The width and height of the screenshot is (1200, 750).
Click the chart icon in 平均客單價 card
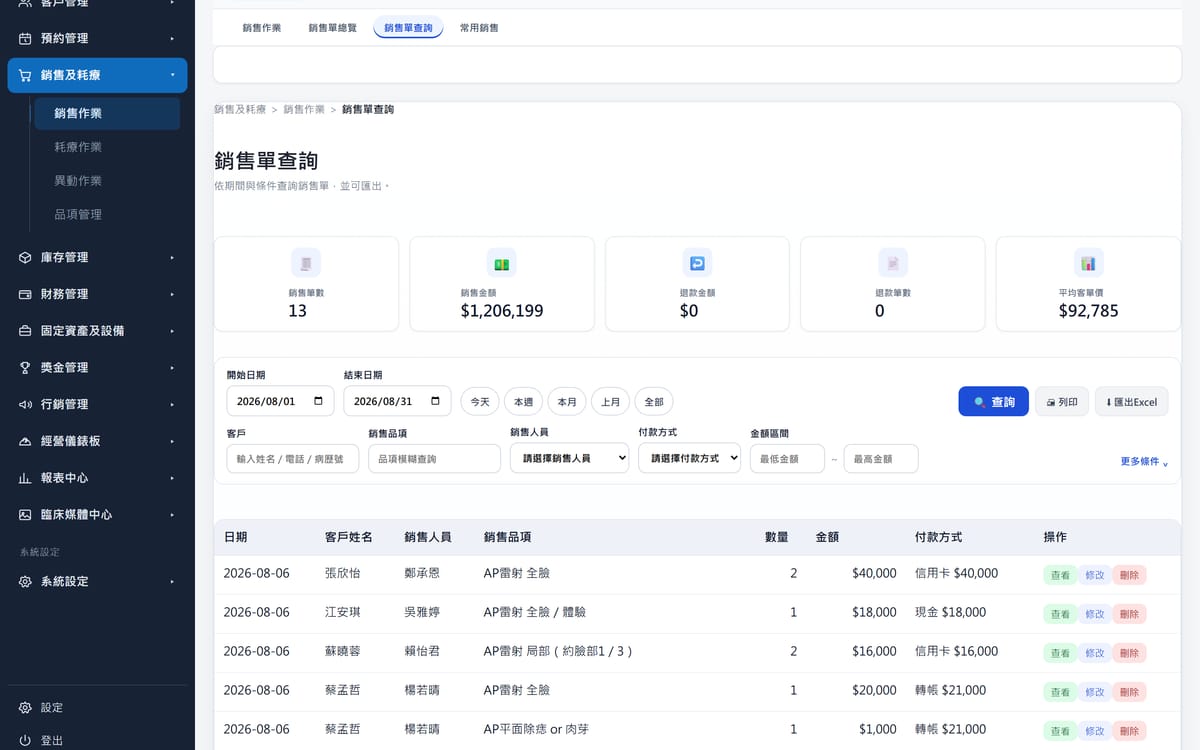pyautogui.click(x=1088, y=263)
